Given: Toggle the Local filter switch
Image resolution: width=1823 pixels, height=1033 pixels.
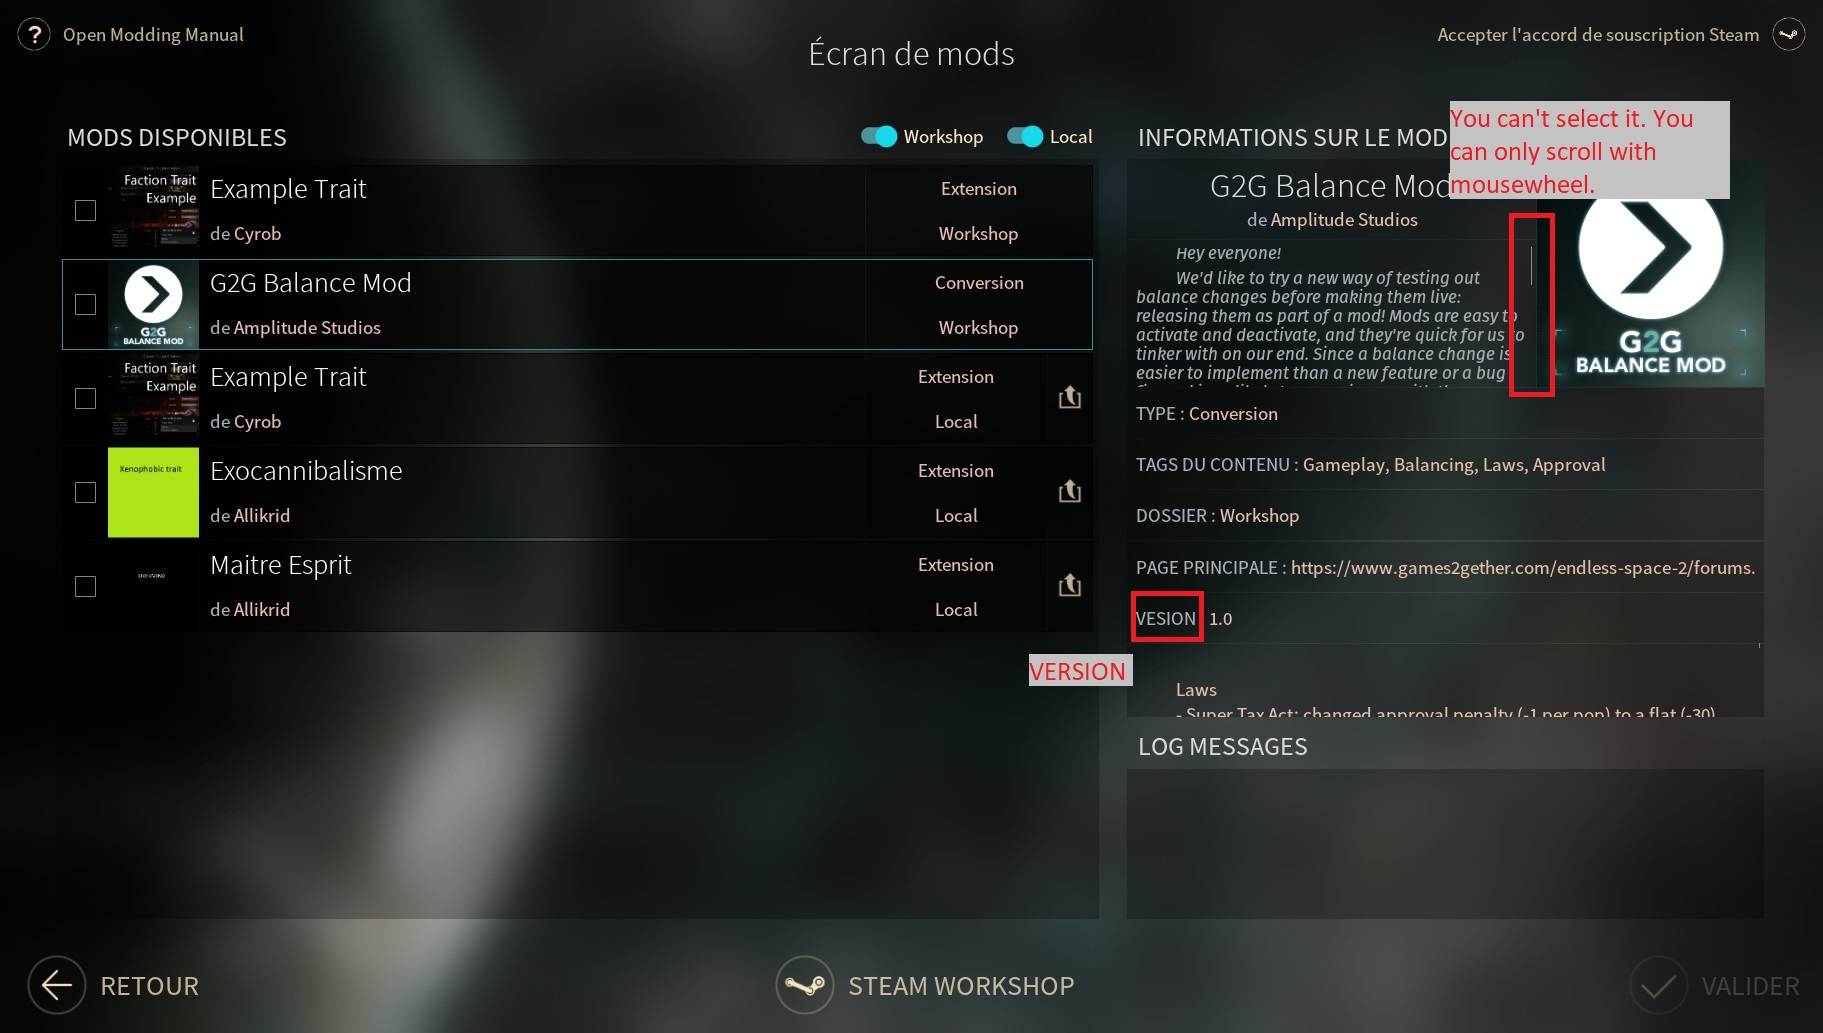Looking at the screenshot, I should (x=1025, y=136).
